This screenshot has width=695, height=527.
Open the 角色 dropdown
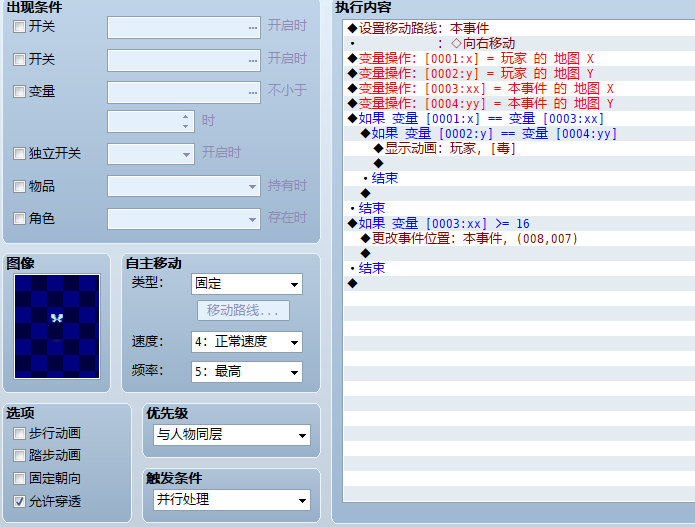coord(184,219)
